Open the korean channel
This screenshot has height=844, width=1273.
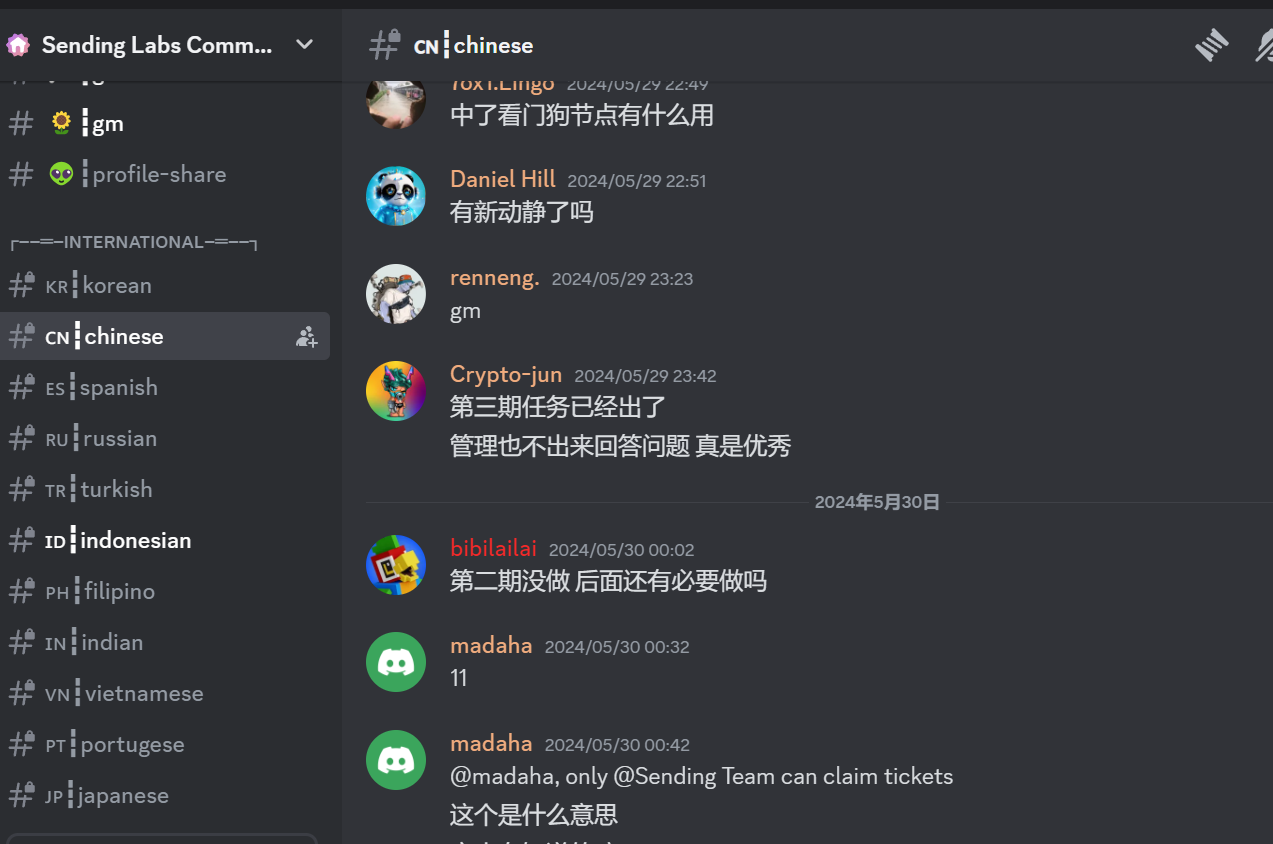(x=165, y=286)
